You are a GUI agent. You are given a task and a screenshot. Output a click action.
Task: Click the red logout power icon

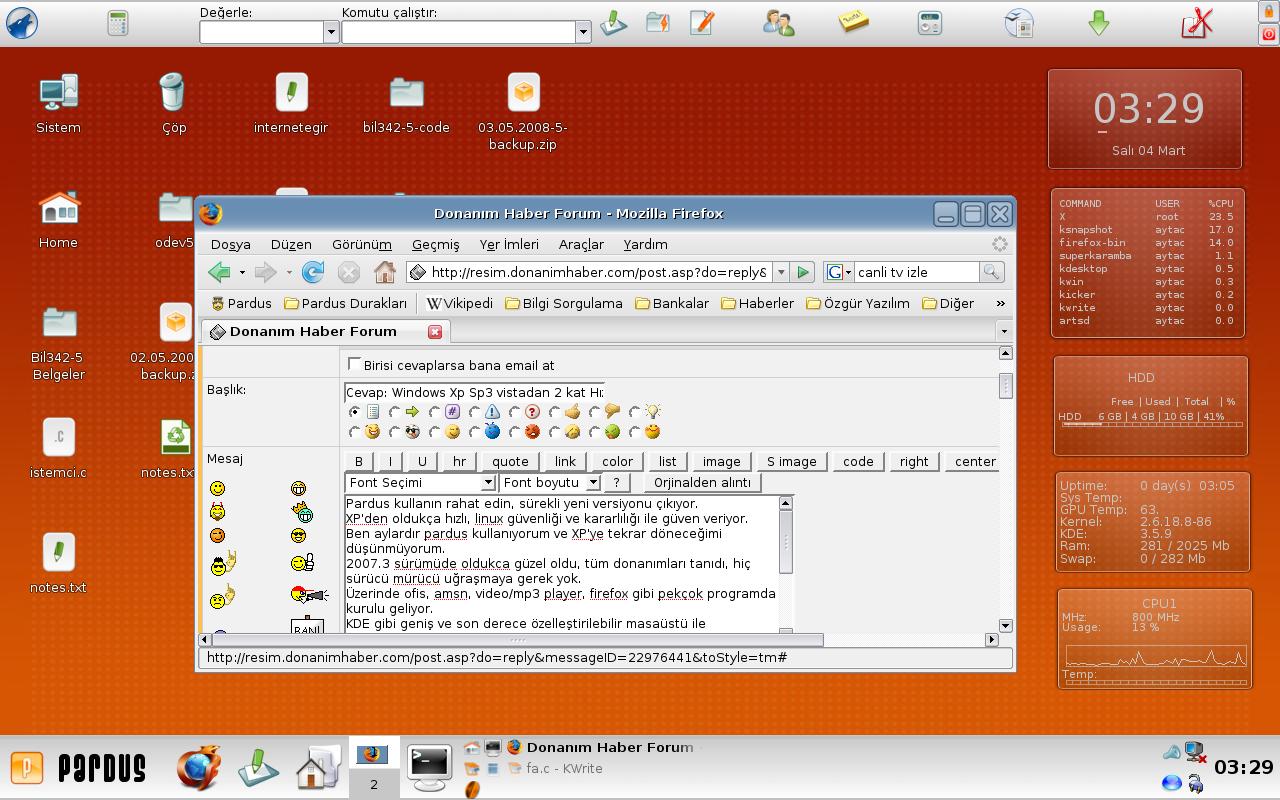(x=1269, y=35)
